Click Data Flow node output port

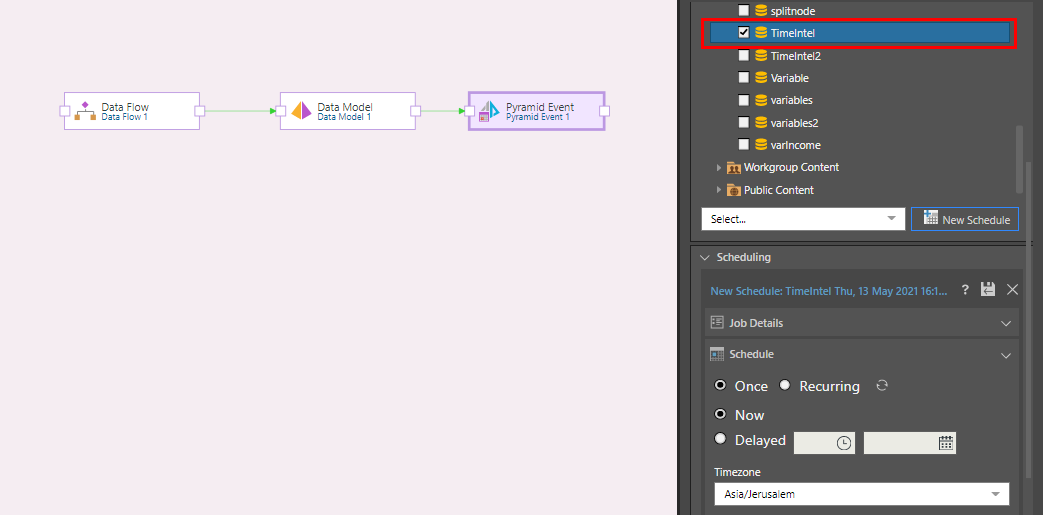tap(200, 111)
